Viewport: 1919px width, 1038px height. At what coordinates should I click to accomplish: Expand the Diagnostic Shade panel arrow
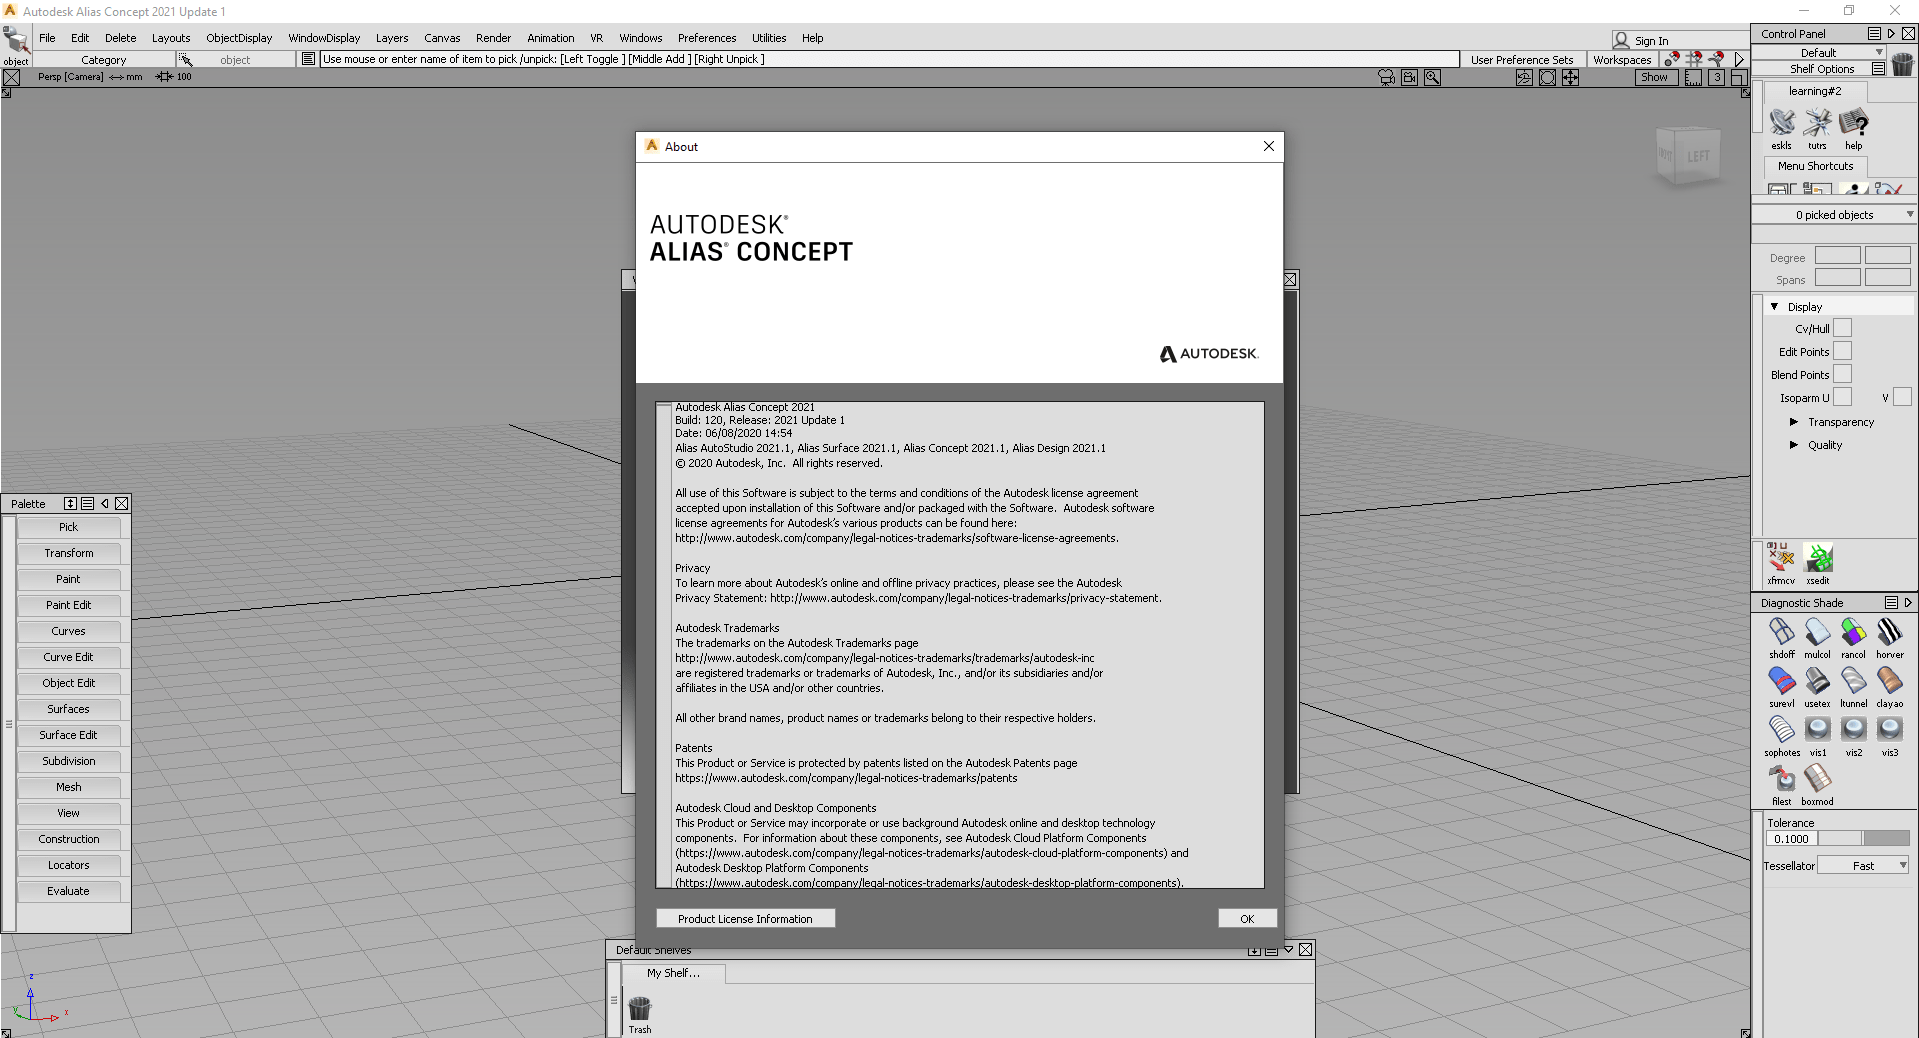coord(1908,603)
